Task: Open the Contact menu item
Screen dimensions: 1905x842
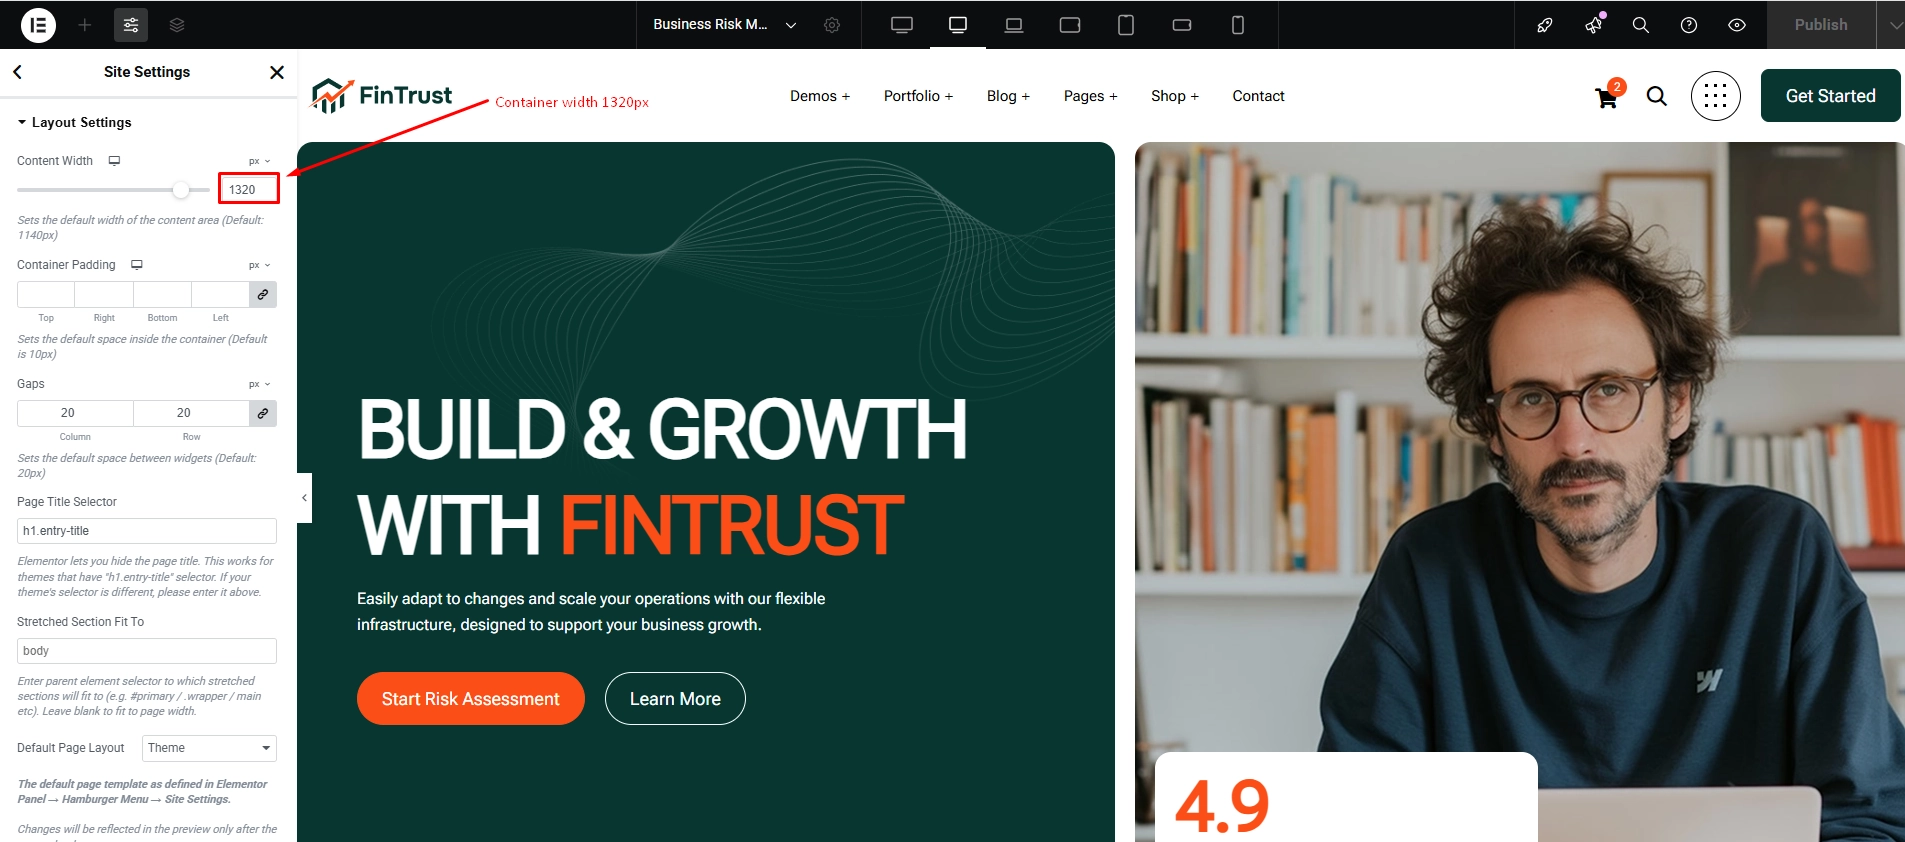Action: click(1258, 96)
